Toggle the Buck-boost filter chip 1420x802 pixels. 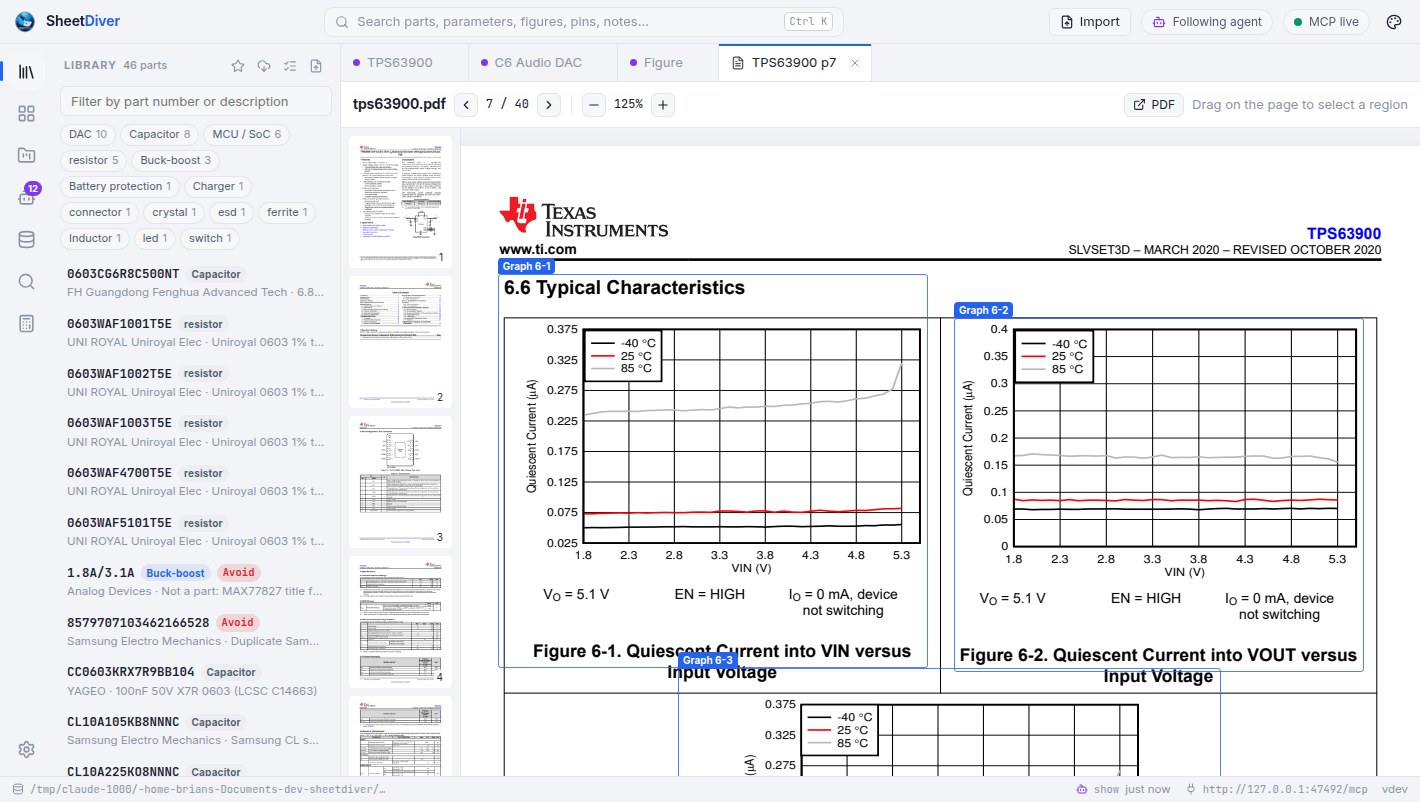point(175,160)
